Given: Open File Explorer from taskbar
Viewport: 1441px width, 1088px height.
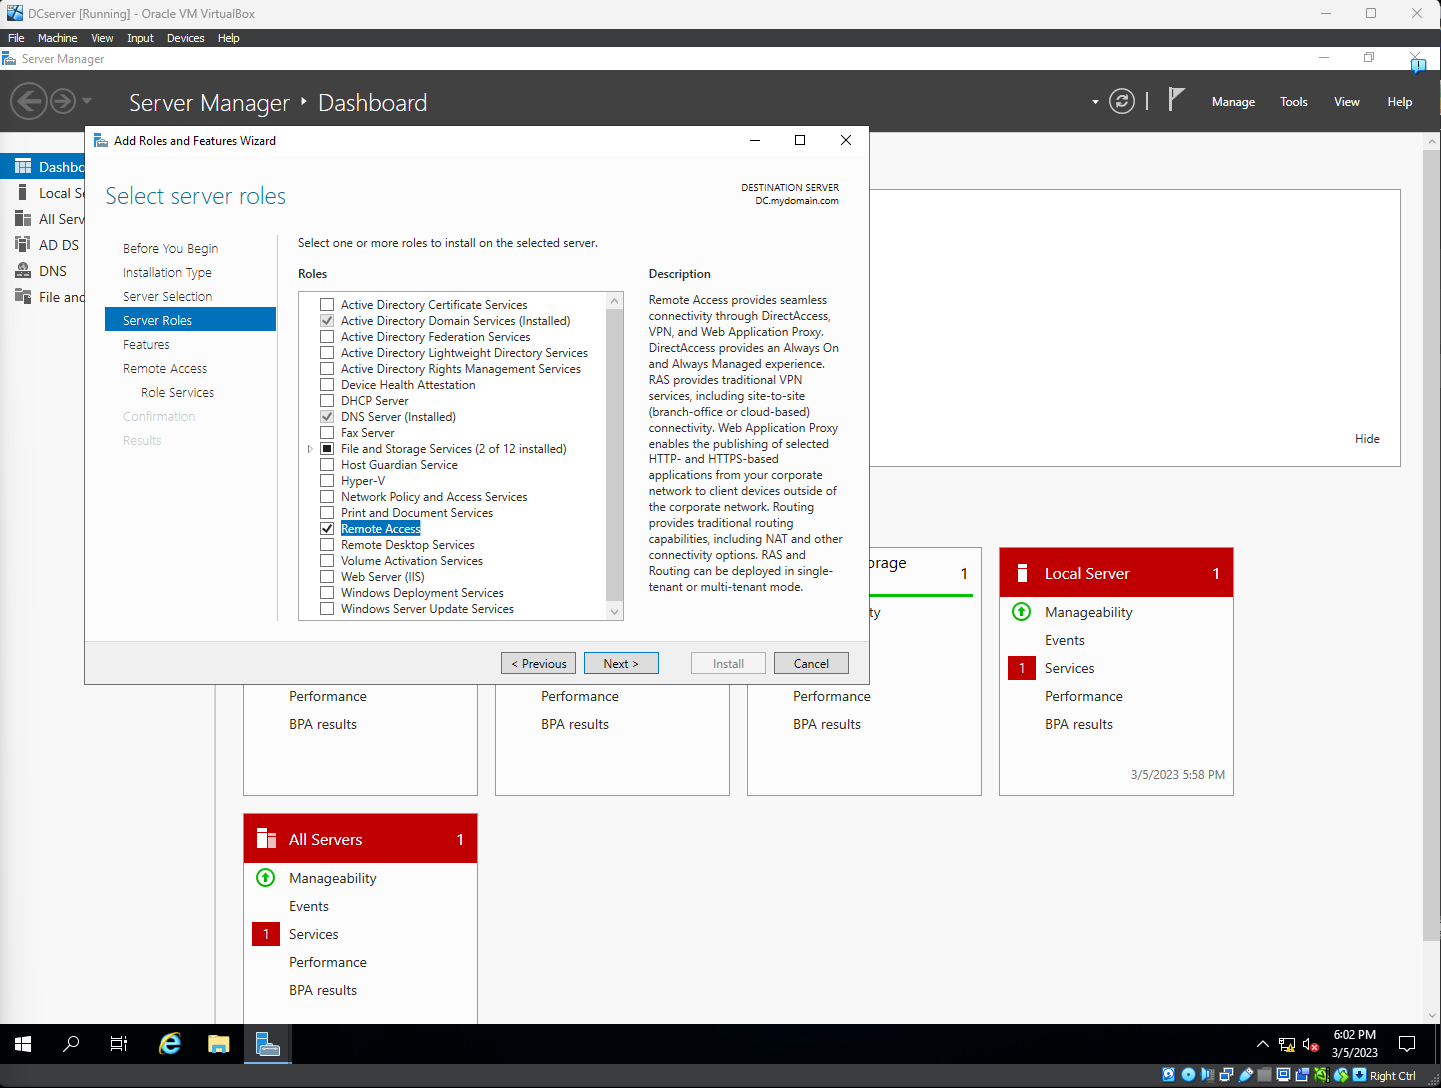Looking at the screenshot, I should pyautogui.click(x=218, y=1044).
